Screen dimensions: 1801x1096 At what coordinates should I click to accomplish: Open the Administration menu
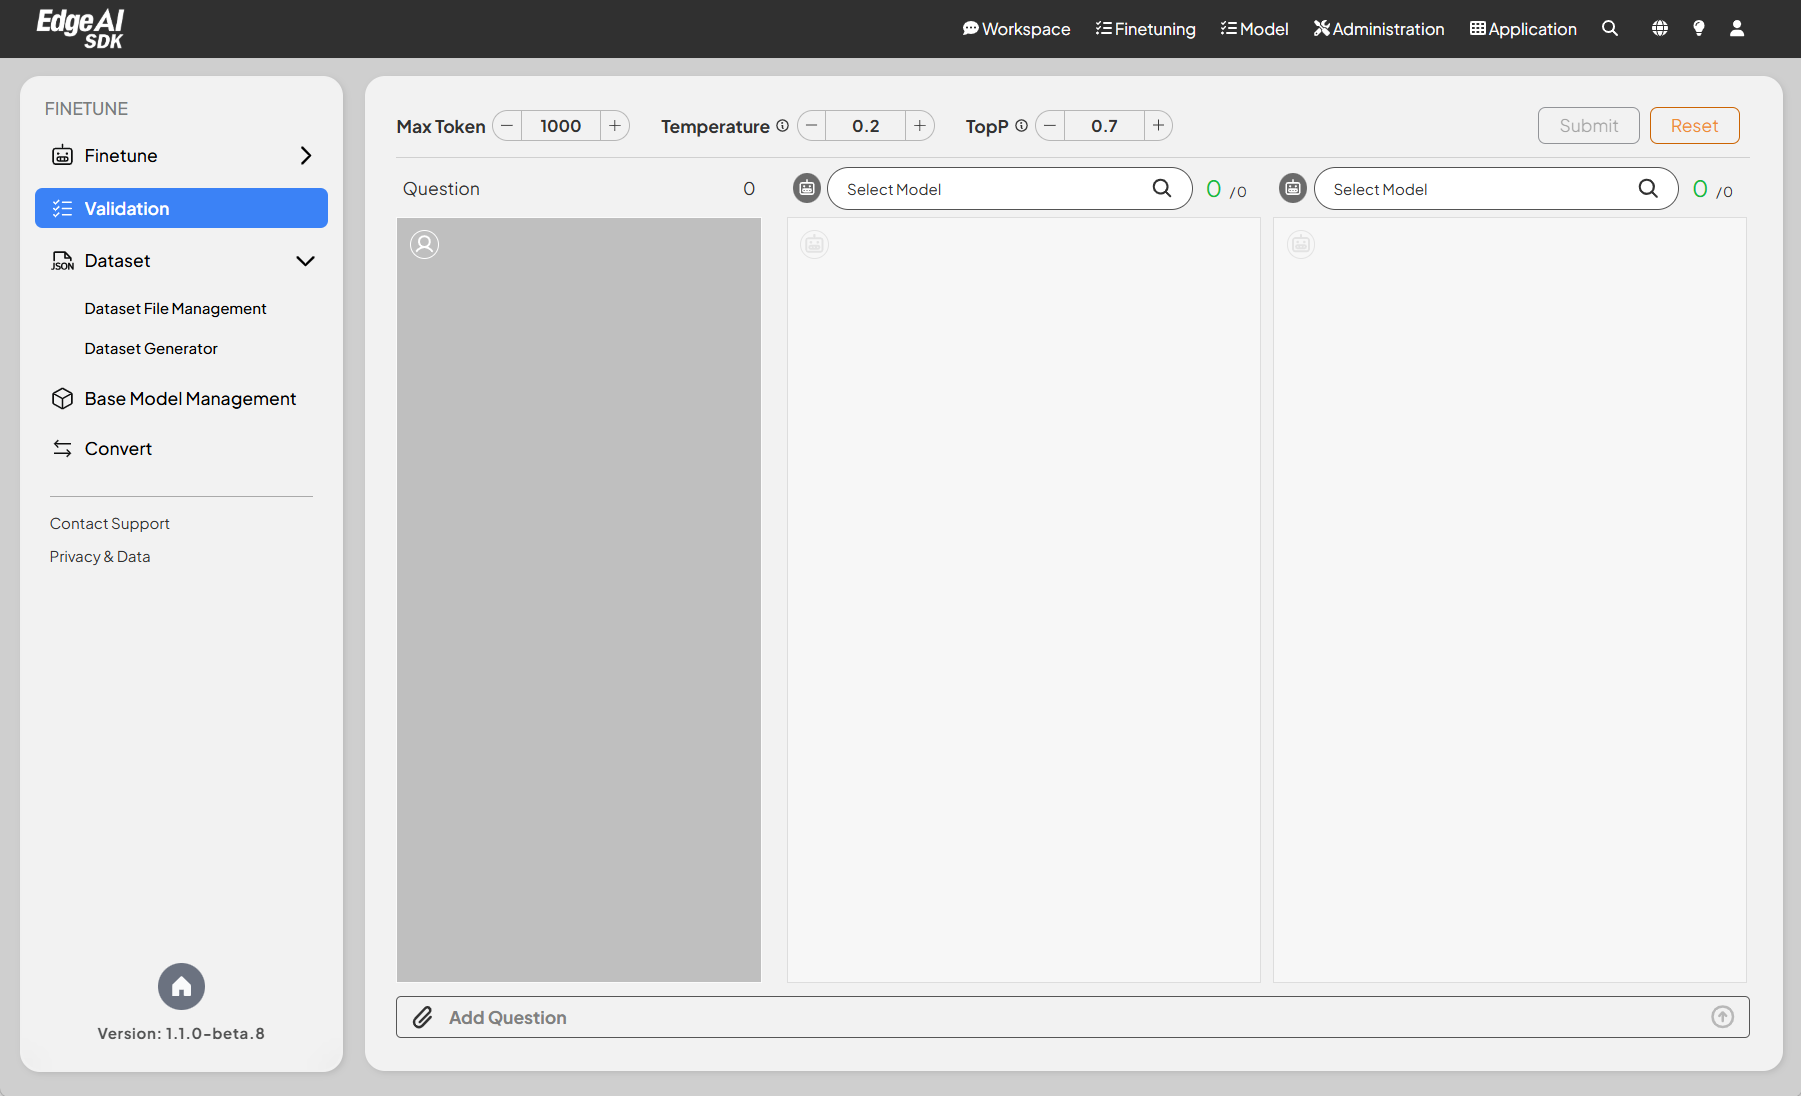(x=1378, y=29)
